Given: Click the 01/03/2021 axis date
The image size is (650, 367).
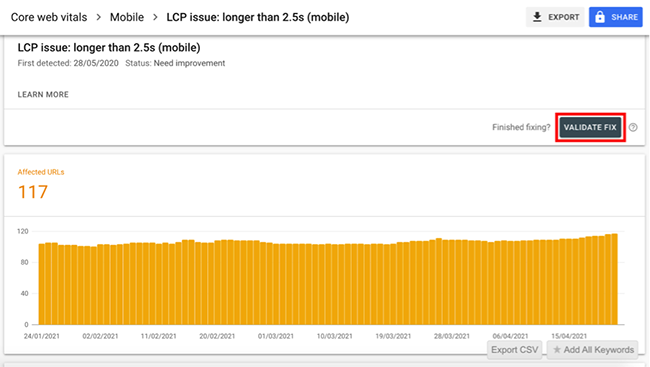Looking at the screenshot, I should 276,336.
